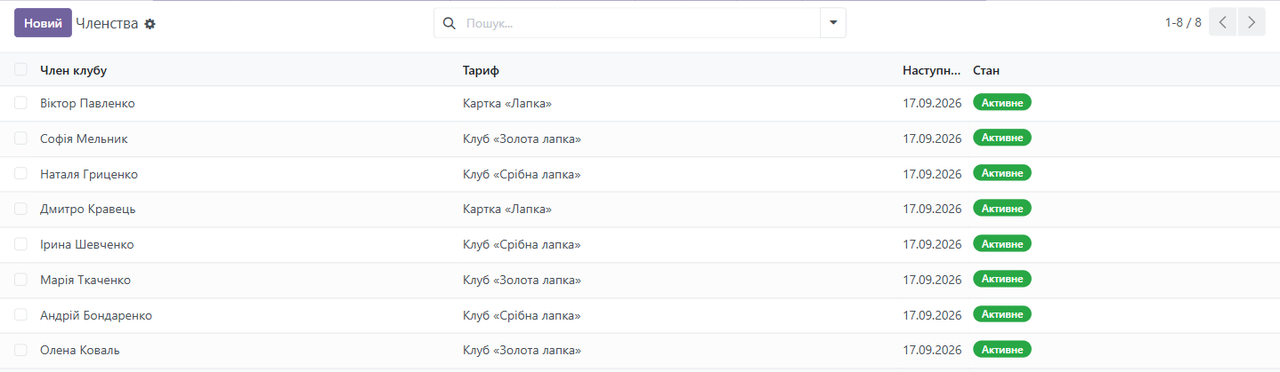Click Активне badge in Андрій Бондаренко row

pyautogui.click(x=1002, y=314)
